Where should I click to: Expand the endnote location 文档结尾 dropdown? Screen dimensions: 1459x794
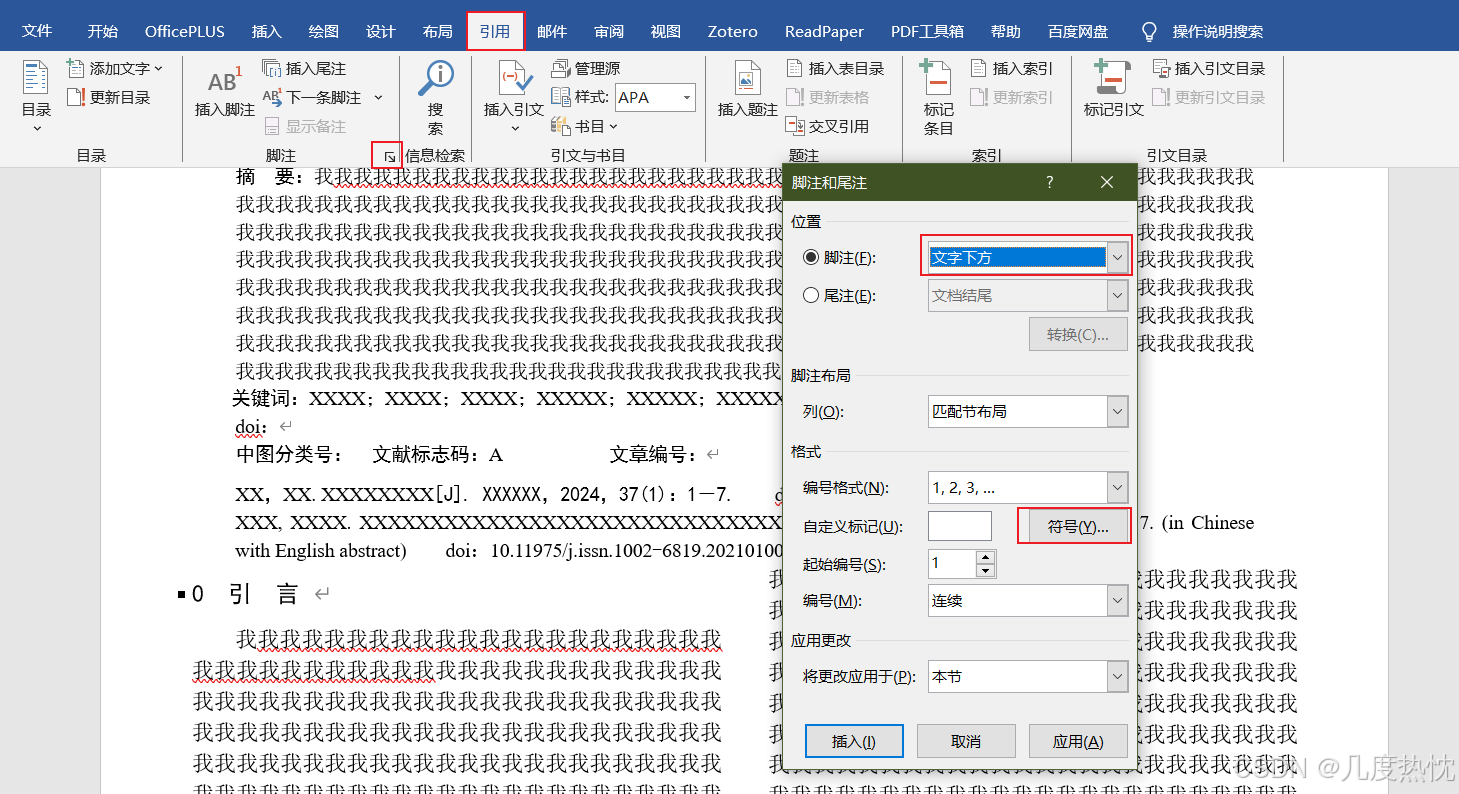pos(1117,295)
